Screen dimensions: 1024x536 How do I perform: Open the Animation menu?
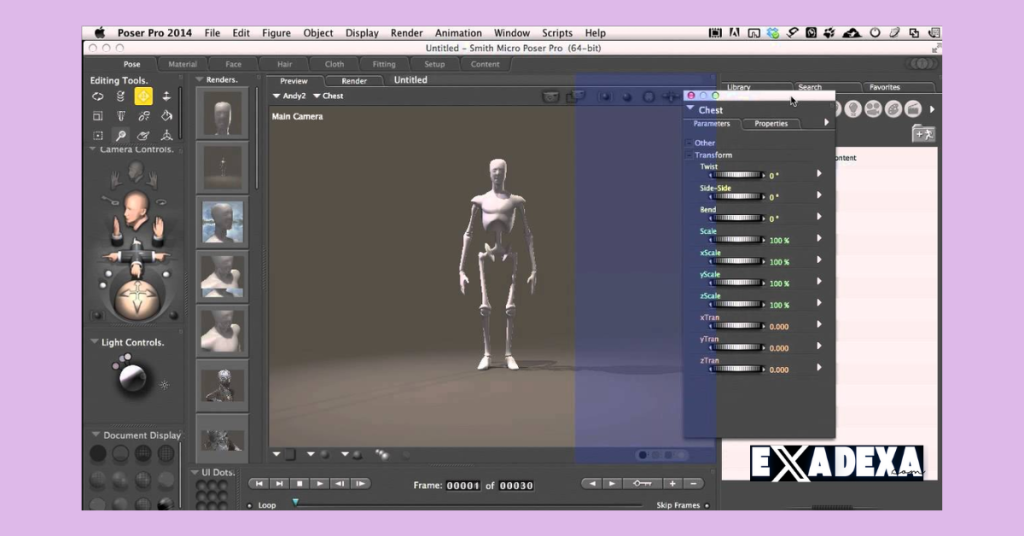(x=458, y=33)
